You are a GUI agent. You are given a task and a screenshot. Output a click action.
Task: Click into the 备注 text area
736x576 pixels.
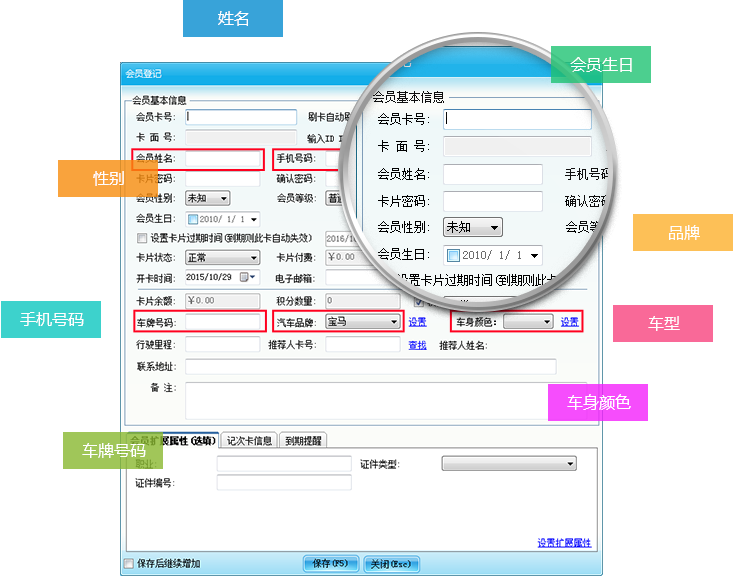386,400
